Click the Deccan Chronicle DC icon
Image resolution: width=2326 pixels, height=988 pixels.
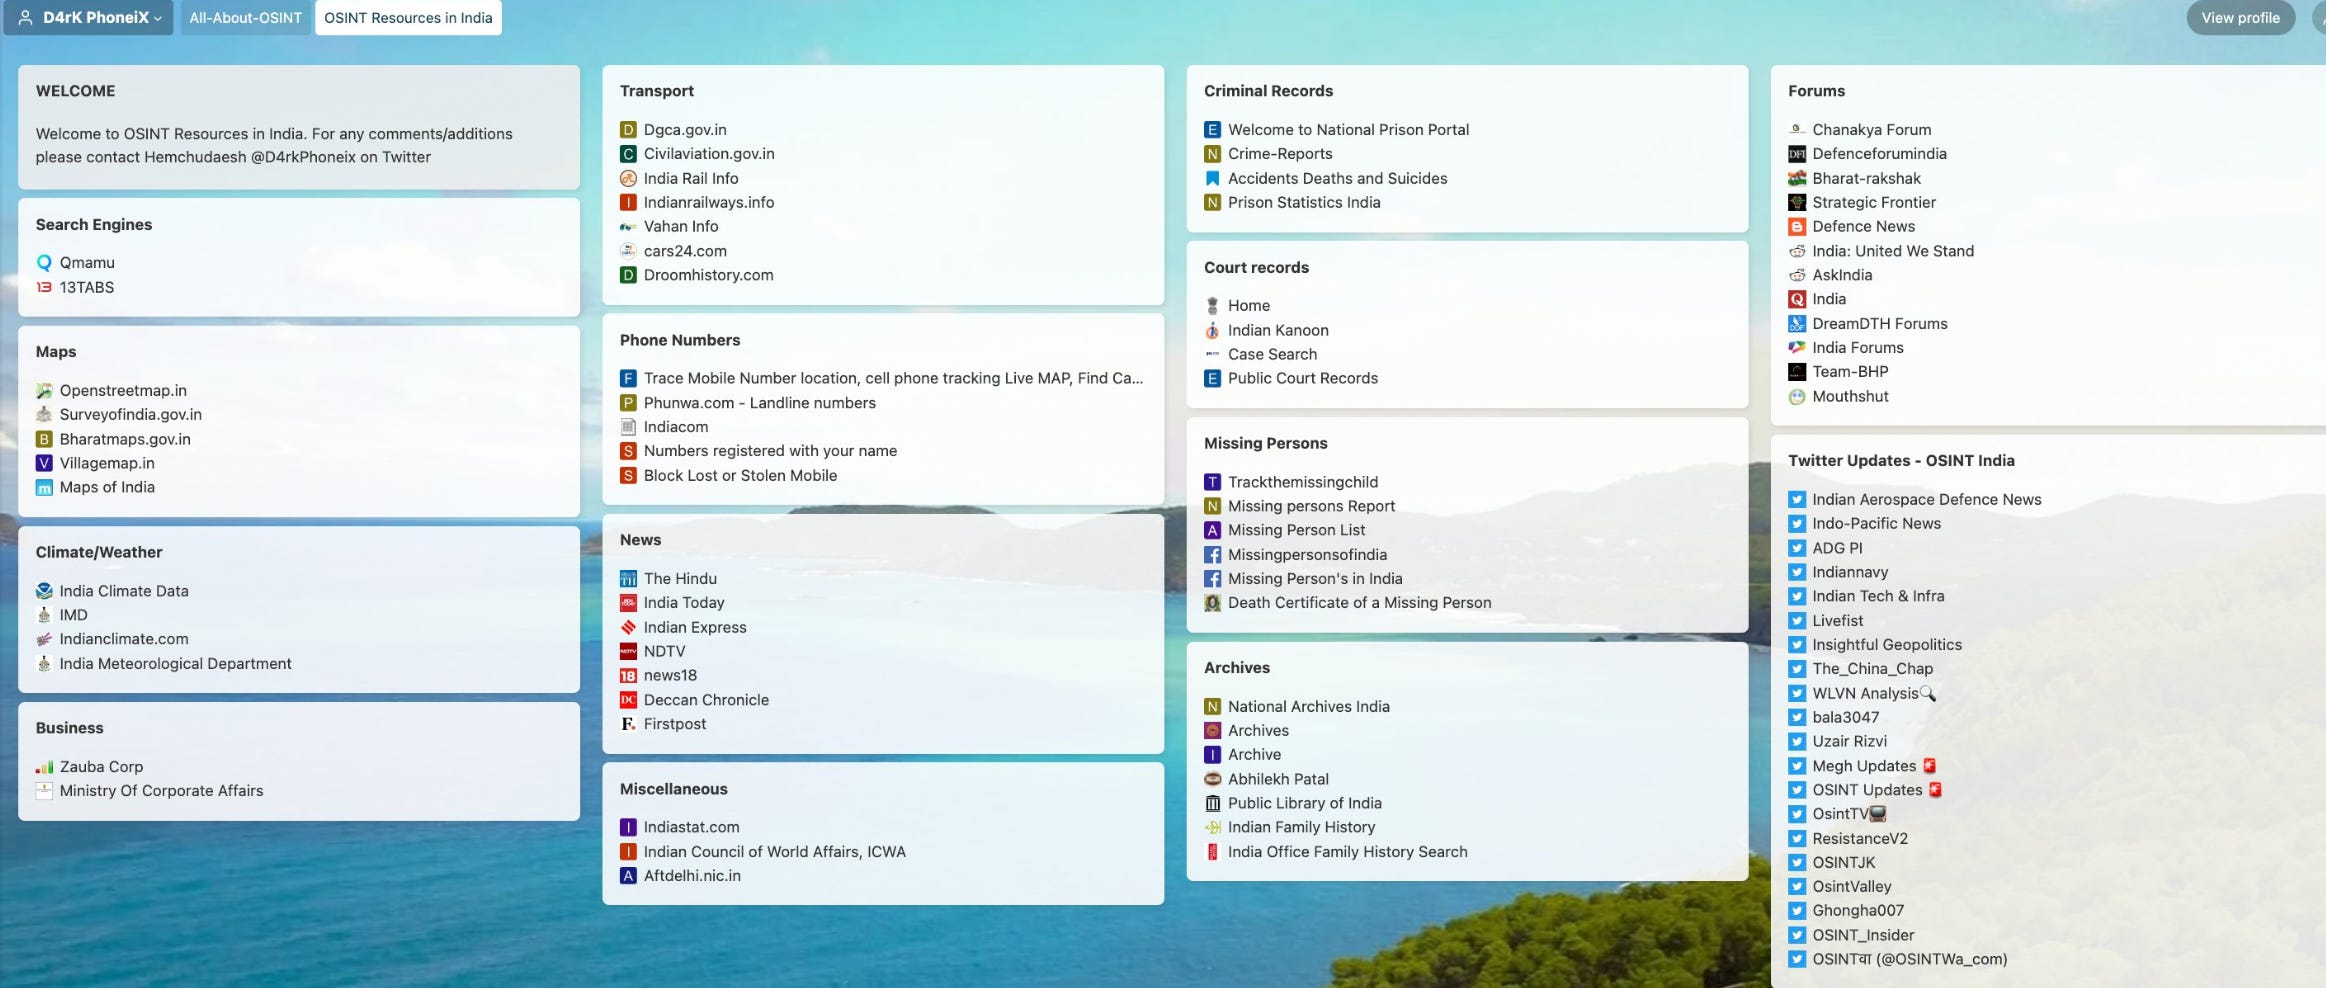coord(628,700)
